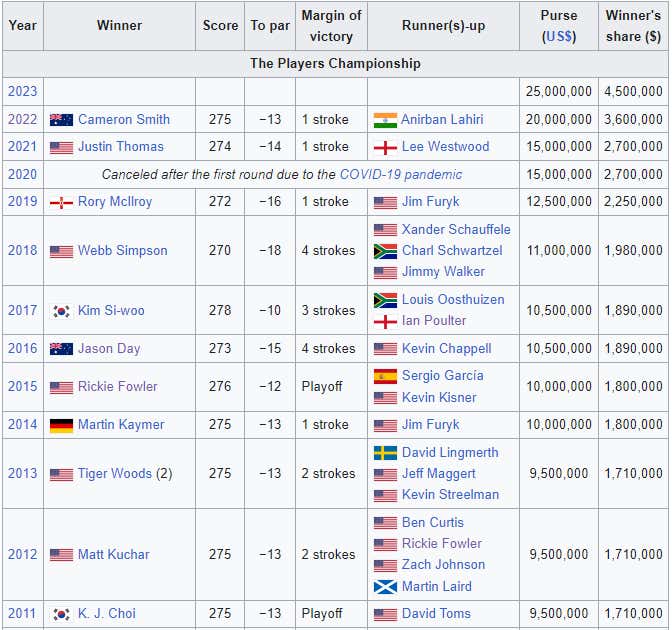Open the 2011 year link
The image size is (672, 630).
(x=23, y=614)
